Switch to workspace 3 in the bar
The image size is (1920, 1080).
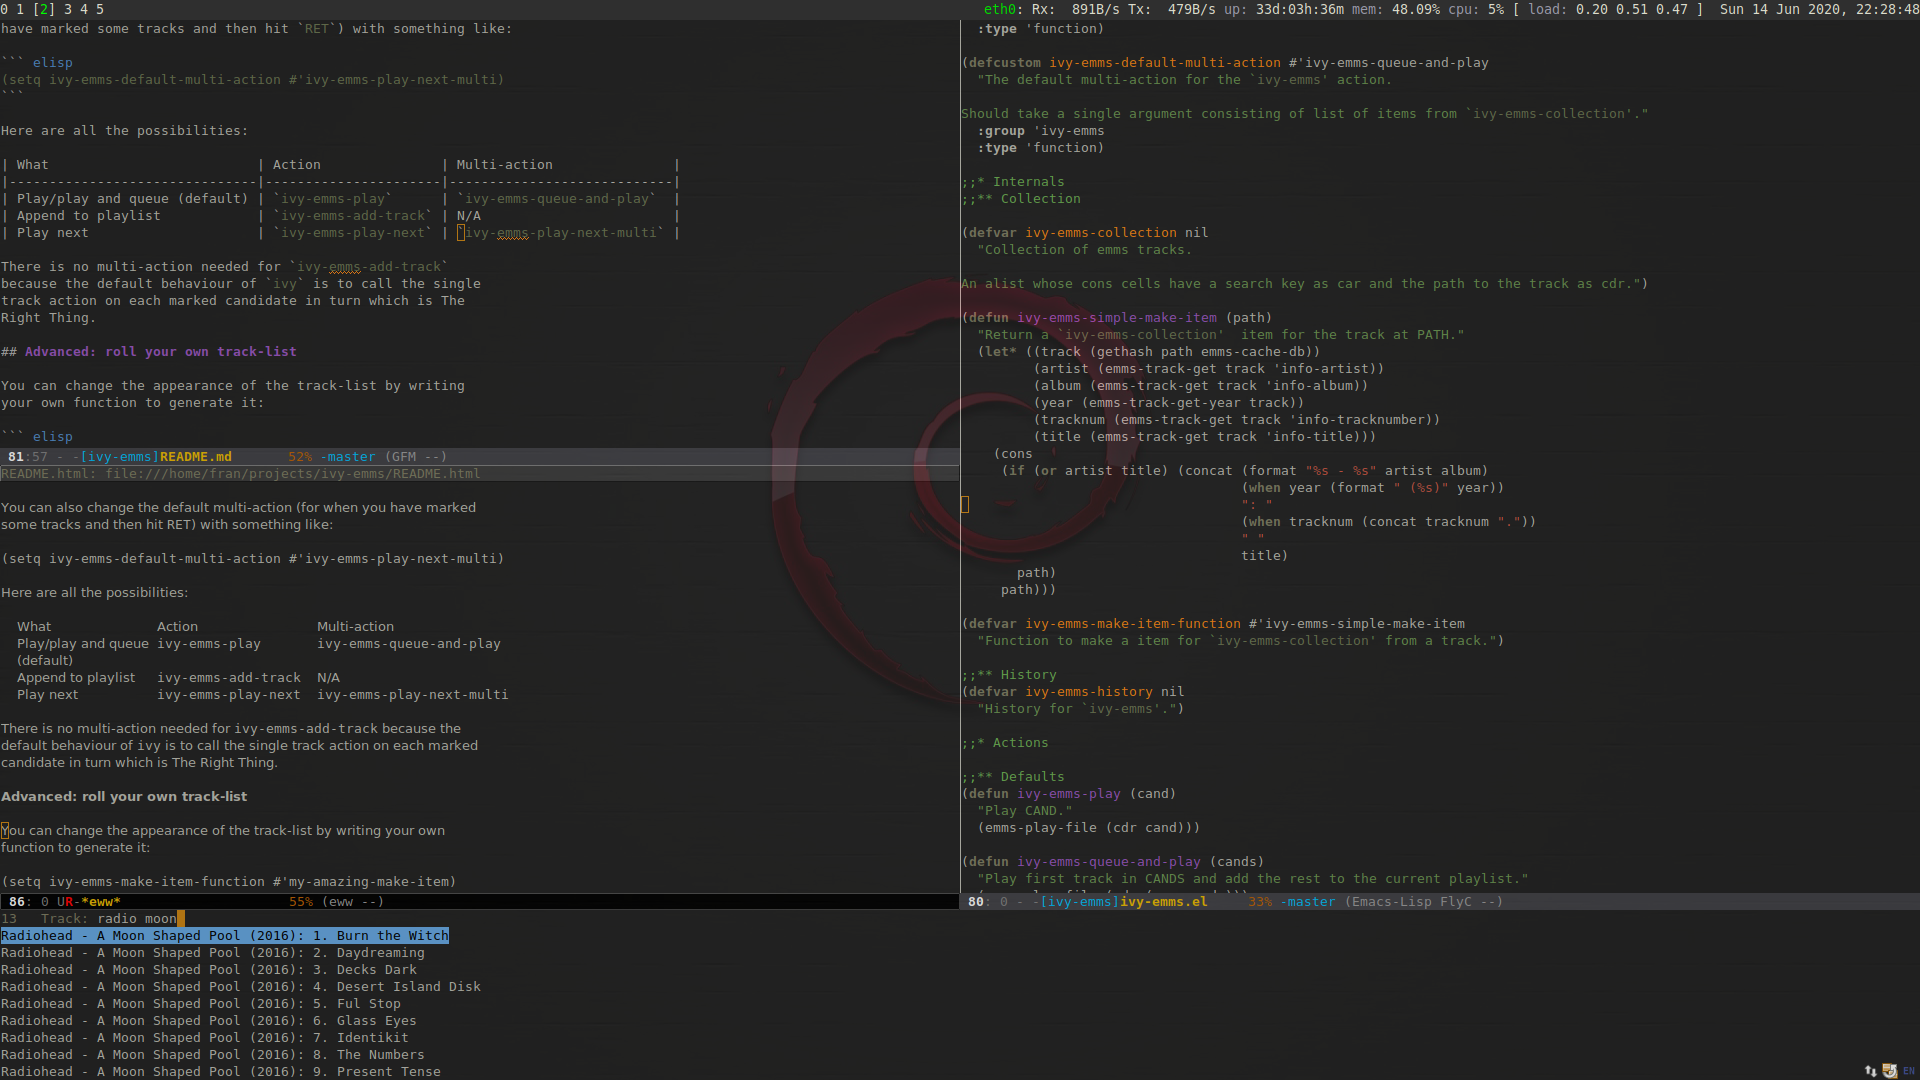[68, 9]
